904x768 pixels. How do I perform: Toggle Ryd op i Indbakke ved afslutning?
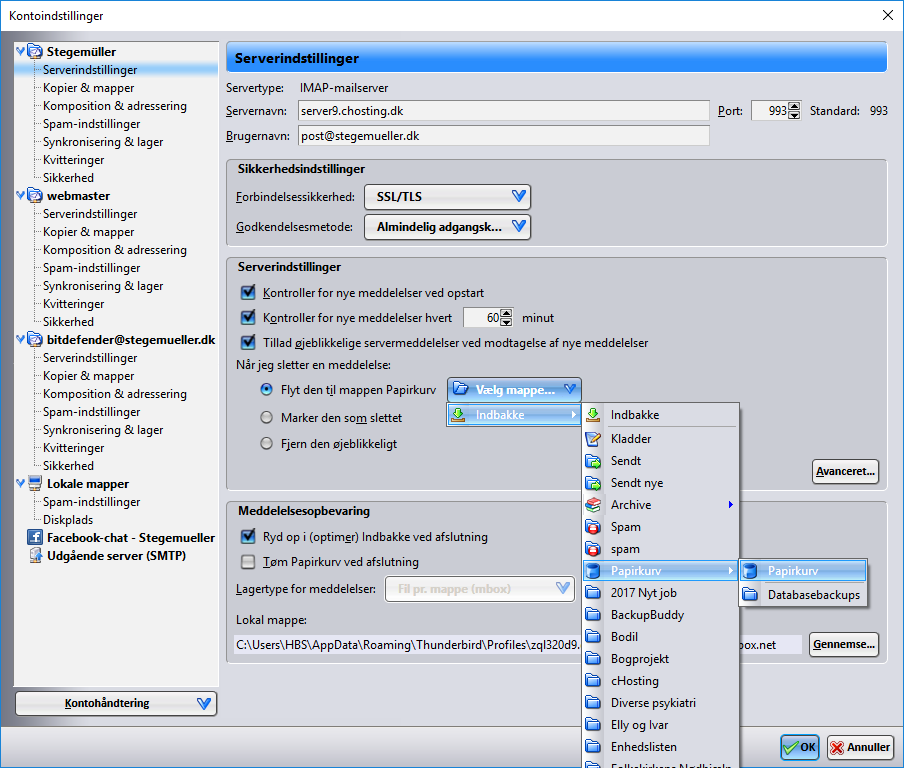pos(248,536)
